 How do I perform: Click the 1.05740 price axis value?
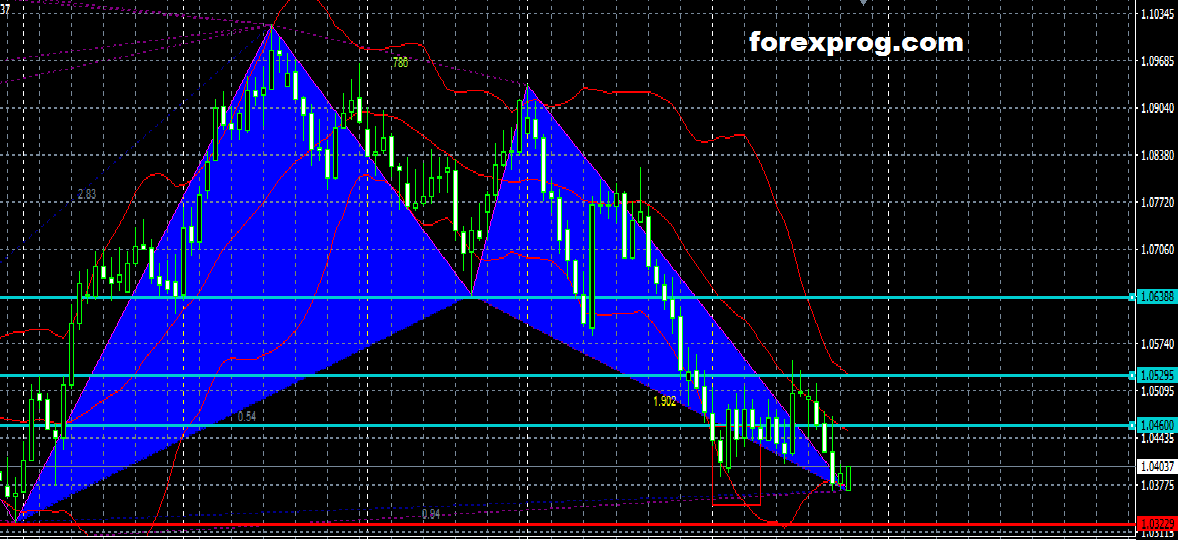click(x=1157, y=344)
